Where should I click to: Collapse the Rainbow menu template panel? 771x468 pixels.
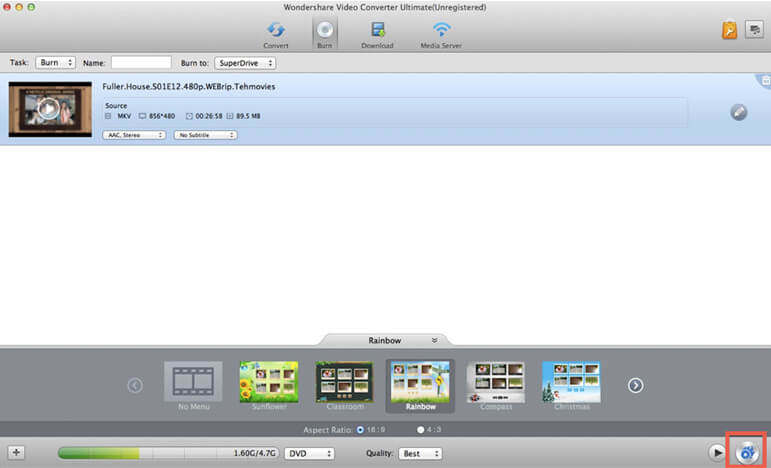435,340
